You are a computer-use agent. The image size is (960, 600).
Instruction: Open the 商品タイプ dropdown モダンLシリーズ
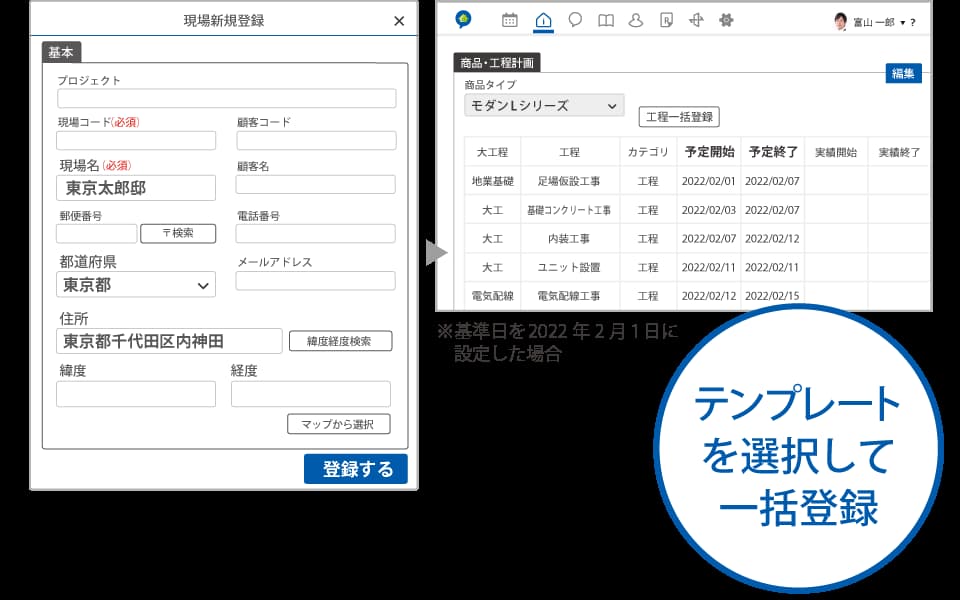click(x=544, y=105)
